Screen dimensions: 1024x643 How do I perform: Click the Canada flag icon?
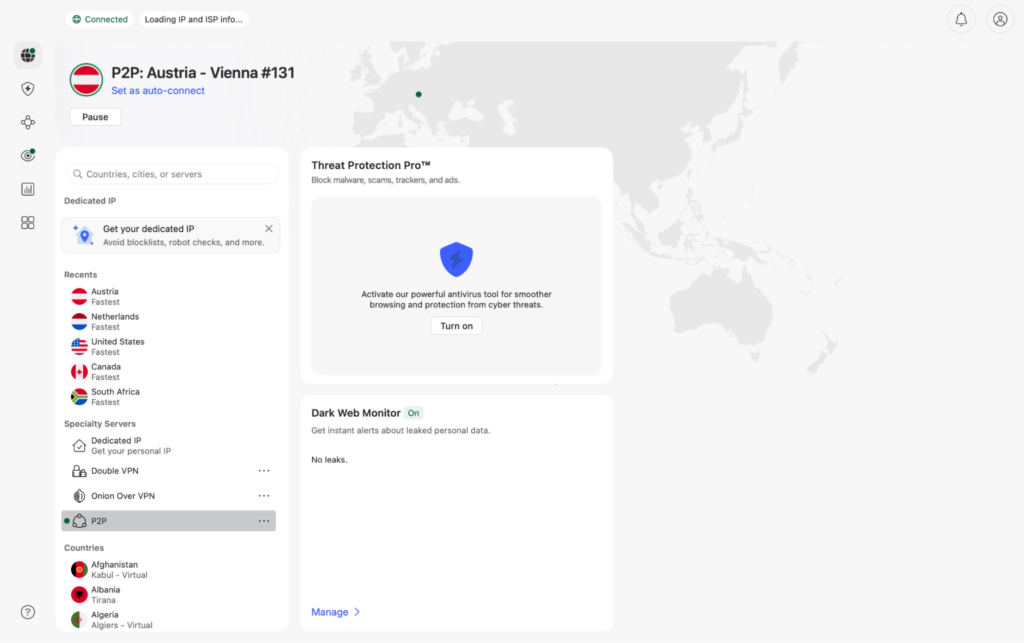pyautogui.click(x=79, y=372)
